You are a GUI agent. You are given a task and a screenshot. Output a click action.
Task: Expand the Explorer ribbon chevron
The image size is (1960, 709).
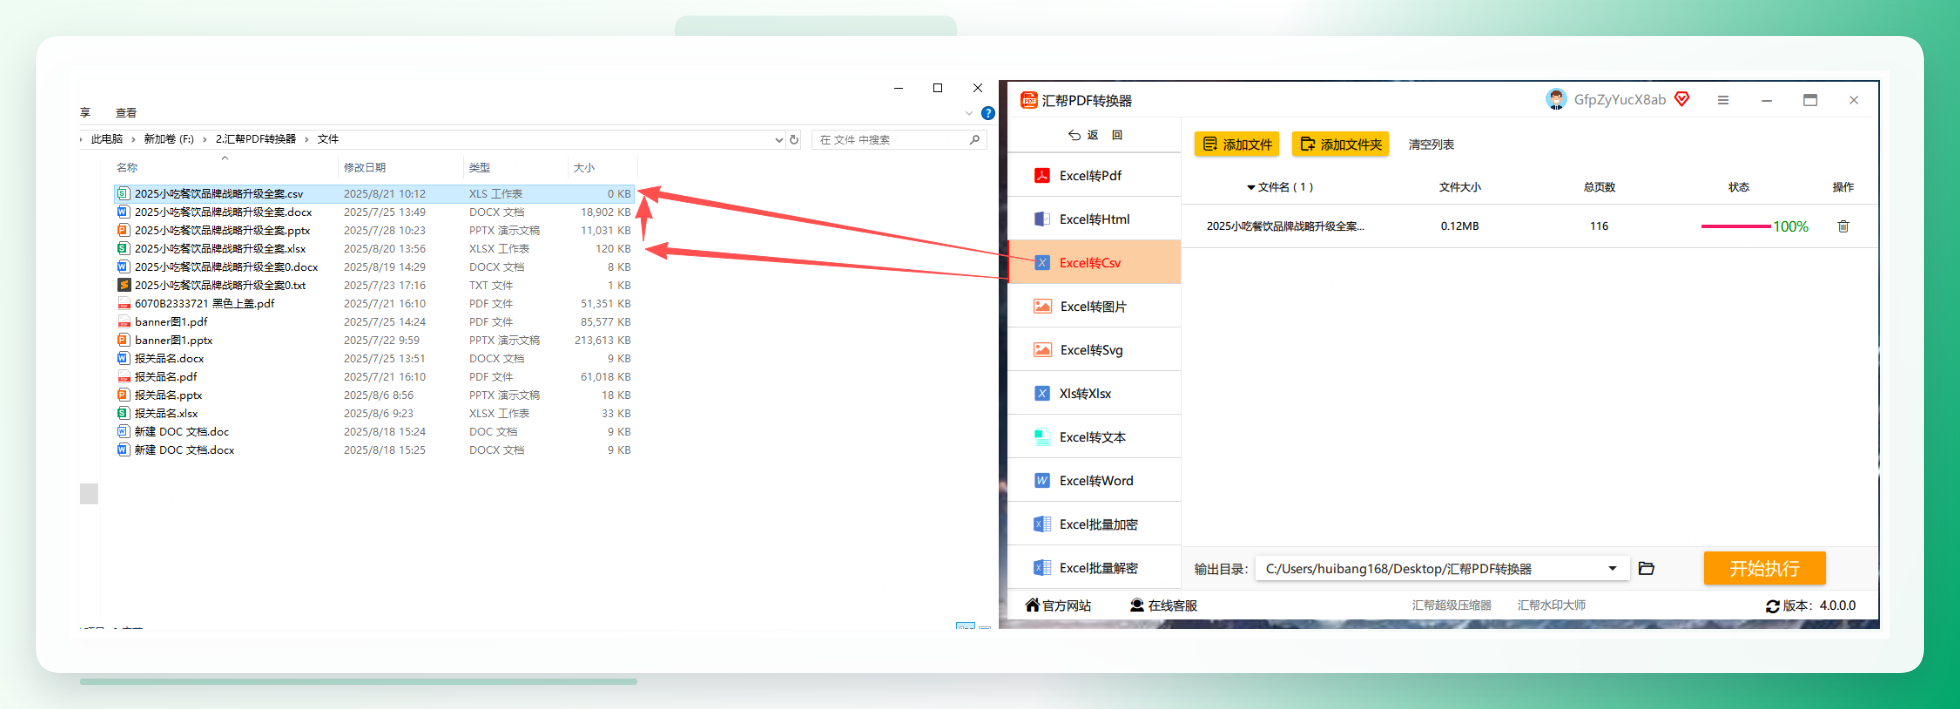coord(969,113)
